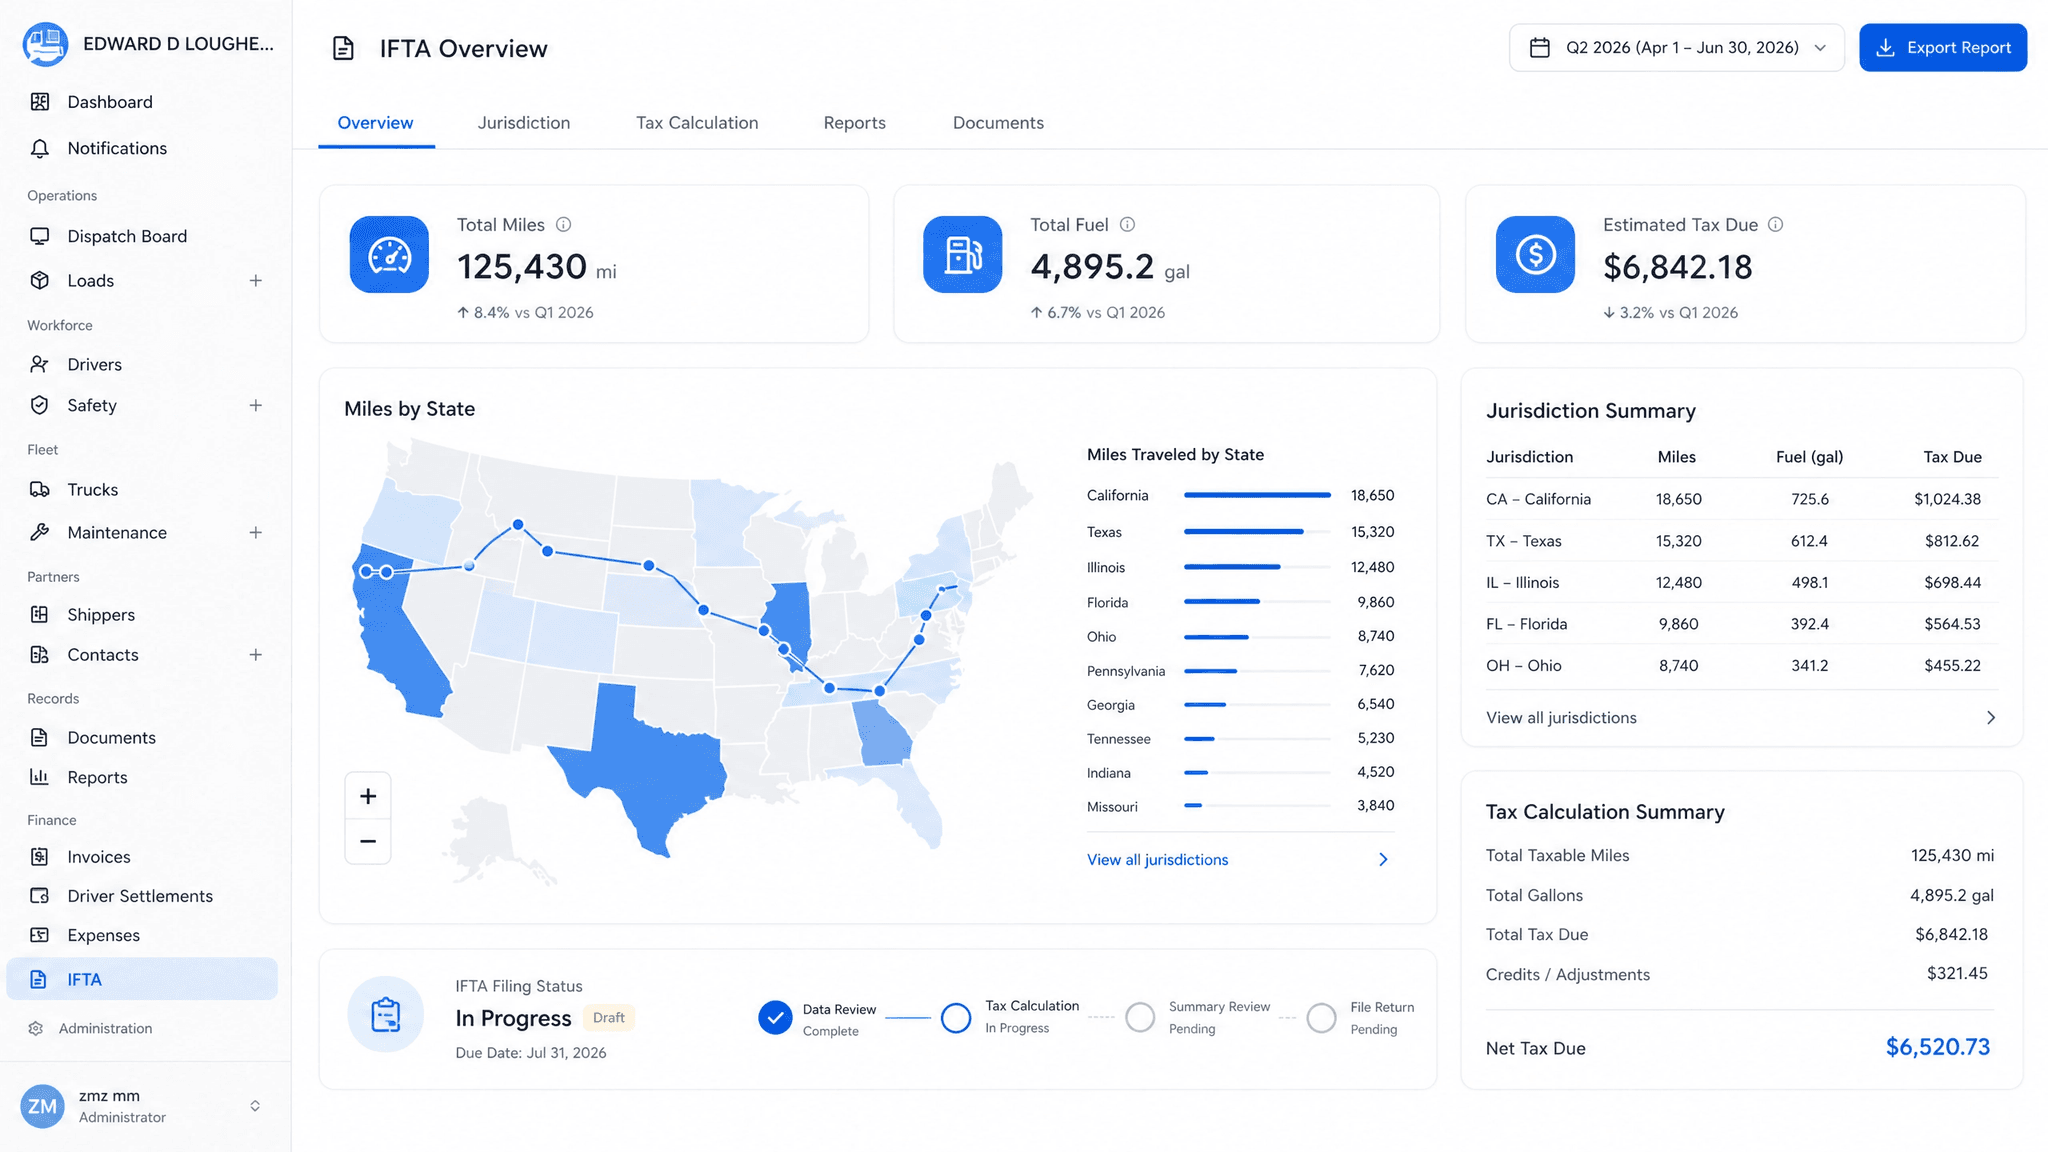Expand the Maintenance submenu plus
Image resolution: width=2048 pixels, height=1152 pixels.
click(256, 532)
